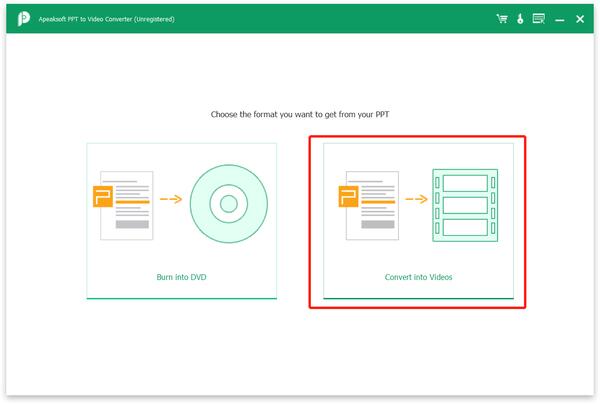
Task: Click the Apeaksoft logo in title bar
Action: (x=23, y=18)
